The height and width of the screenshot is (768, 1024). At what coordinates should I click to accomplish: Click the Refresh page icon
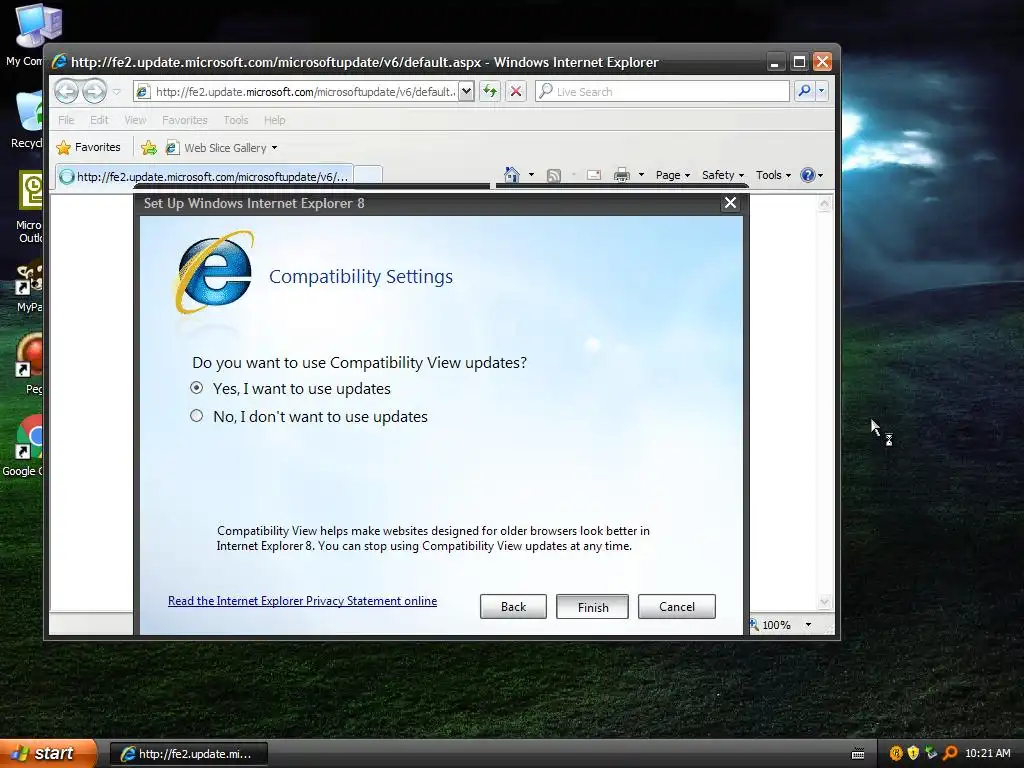(490, 91)
